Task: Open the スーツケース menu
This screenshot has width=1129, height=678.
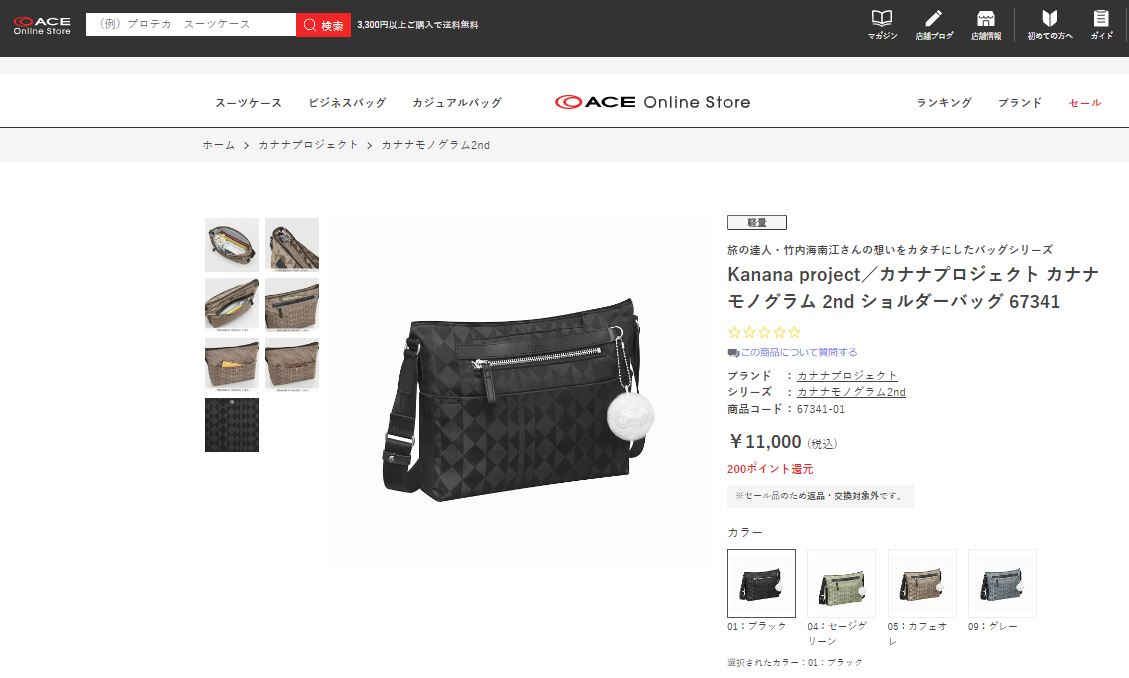Action: click(248, 103)
